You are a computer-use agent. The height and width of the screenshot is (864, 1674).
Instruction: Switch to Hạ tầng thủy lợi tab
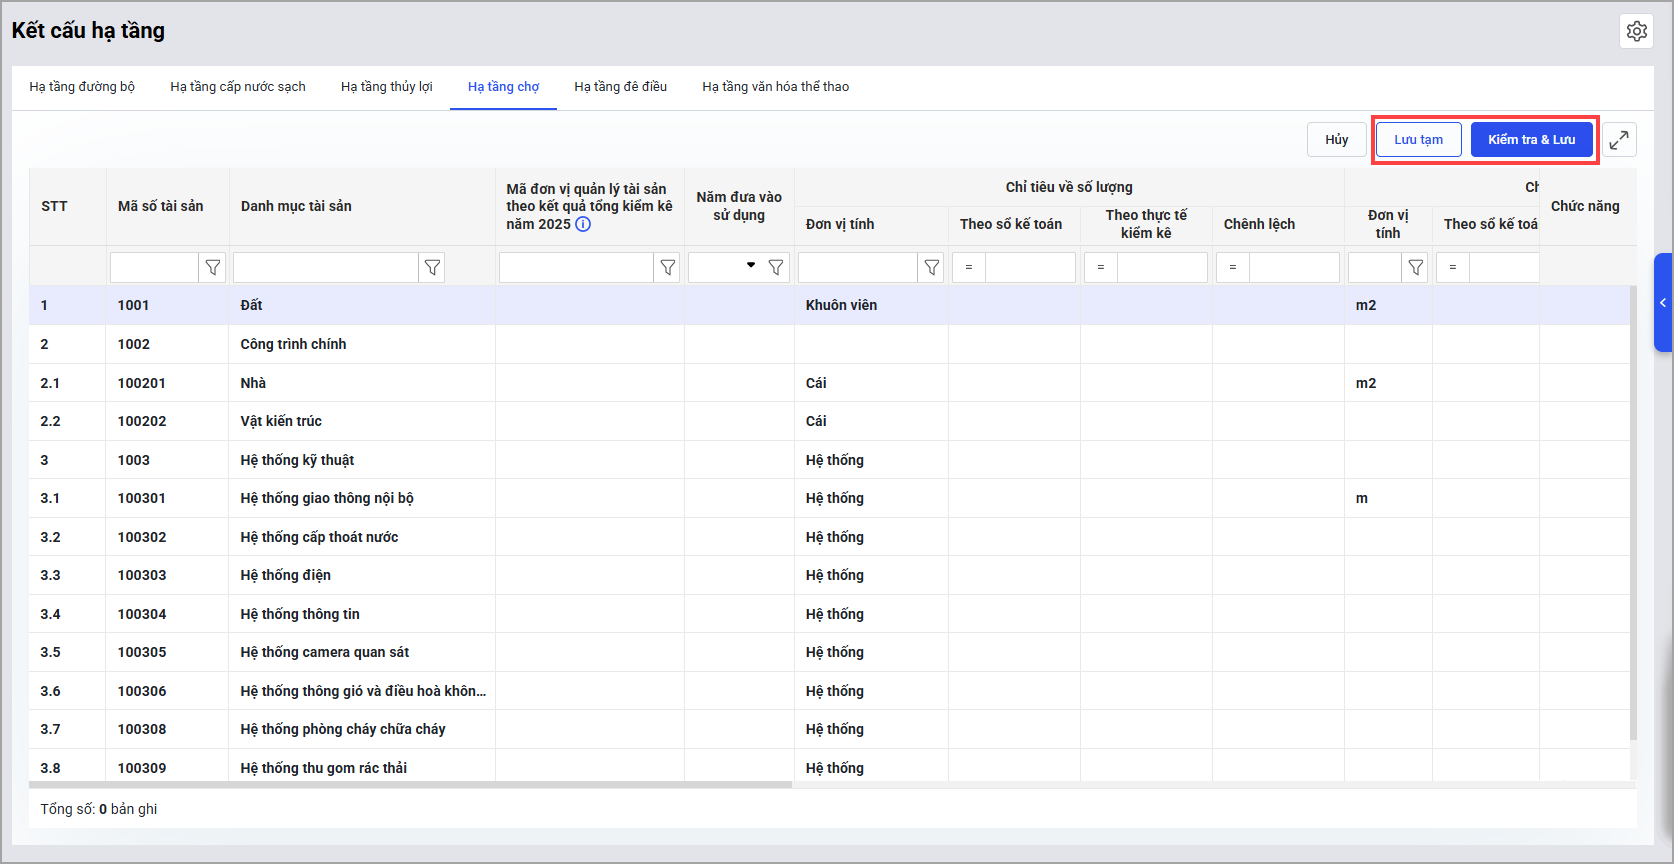[386, 87]
